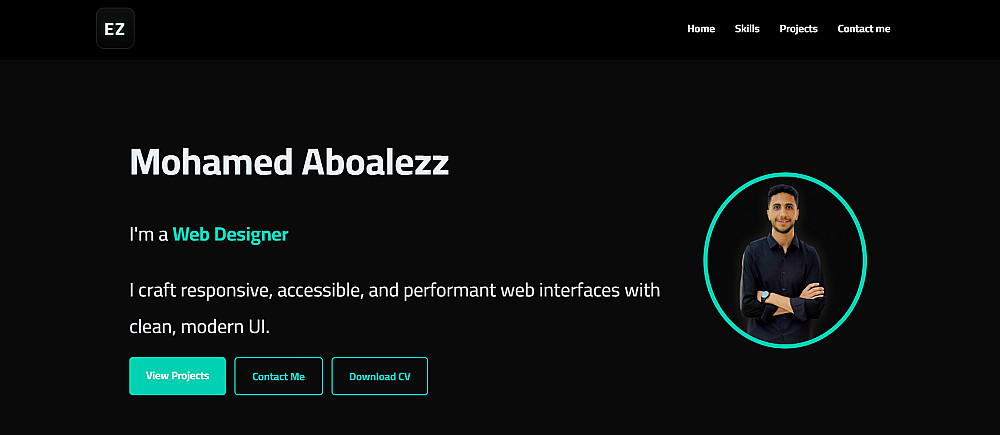
Task: Click the outlined Contact Me button
Action: pos(278,376)
